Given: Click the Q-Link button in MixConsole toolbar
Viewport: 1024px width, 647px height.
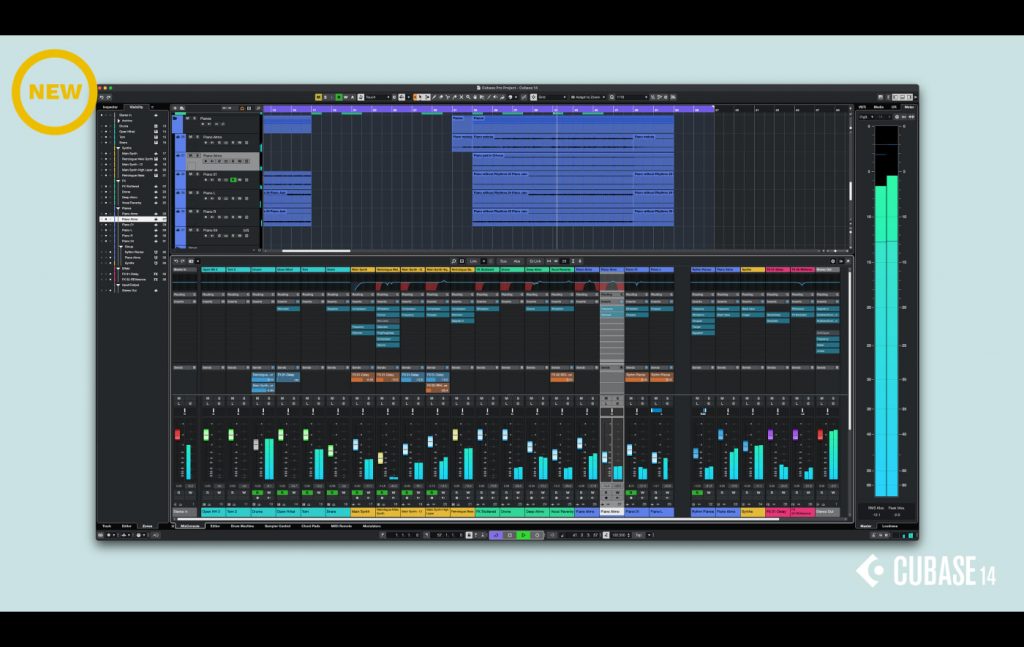Looking at the screenshot, I should tap(535, 261).
